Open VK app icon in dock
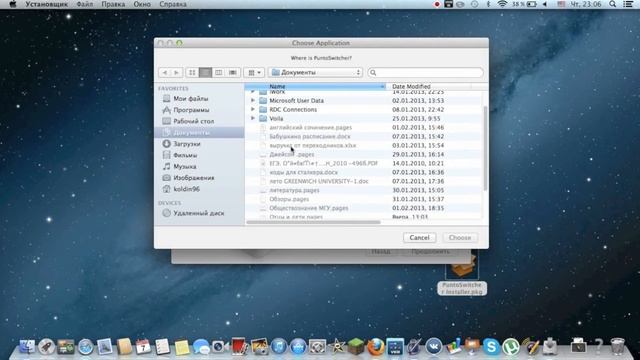 tap(433, 347)
